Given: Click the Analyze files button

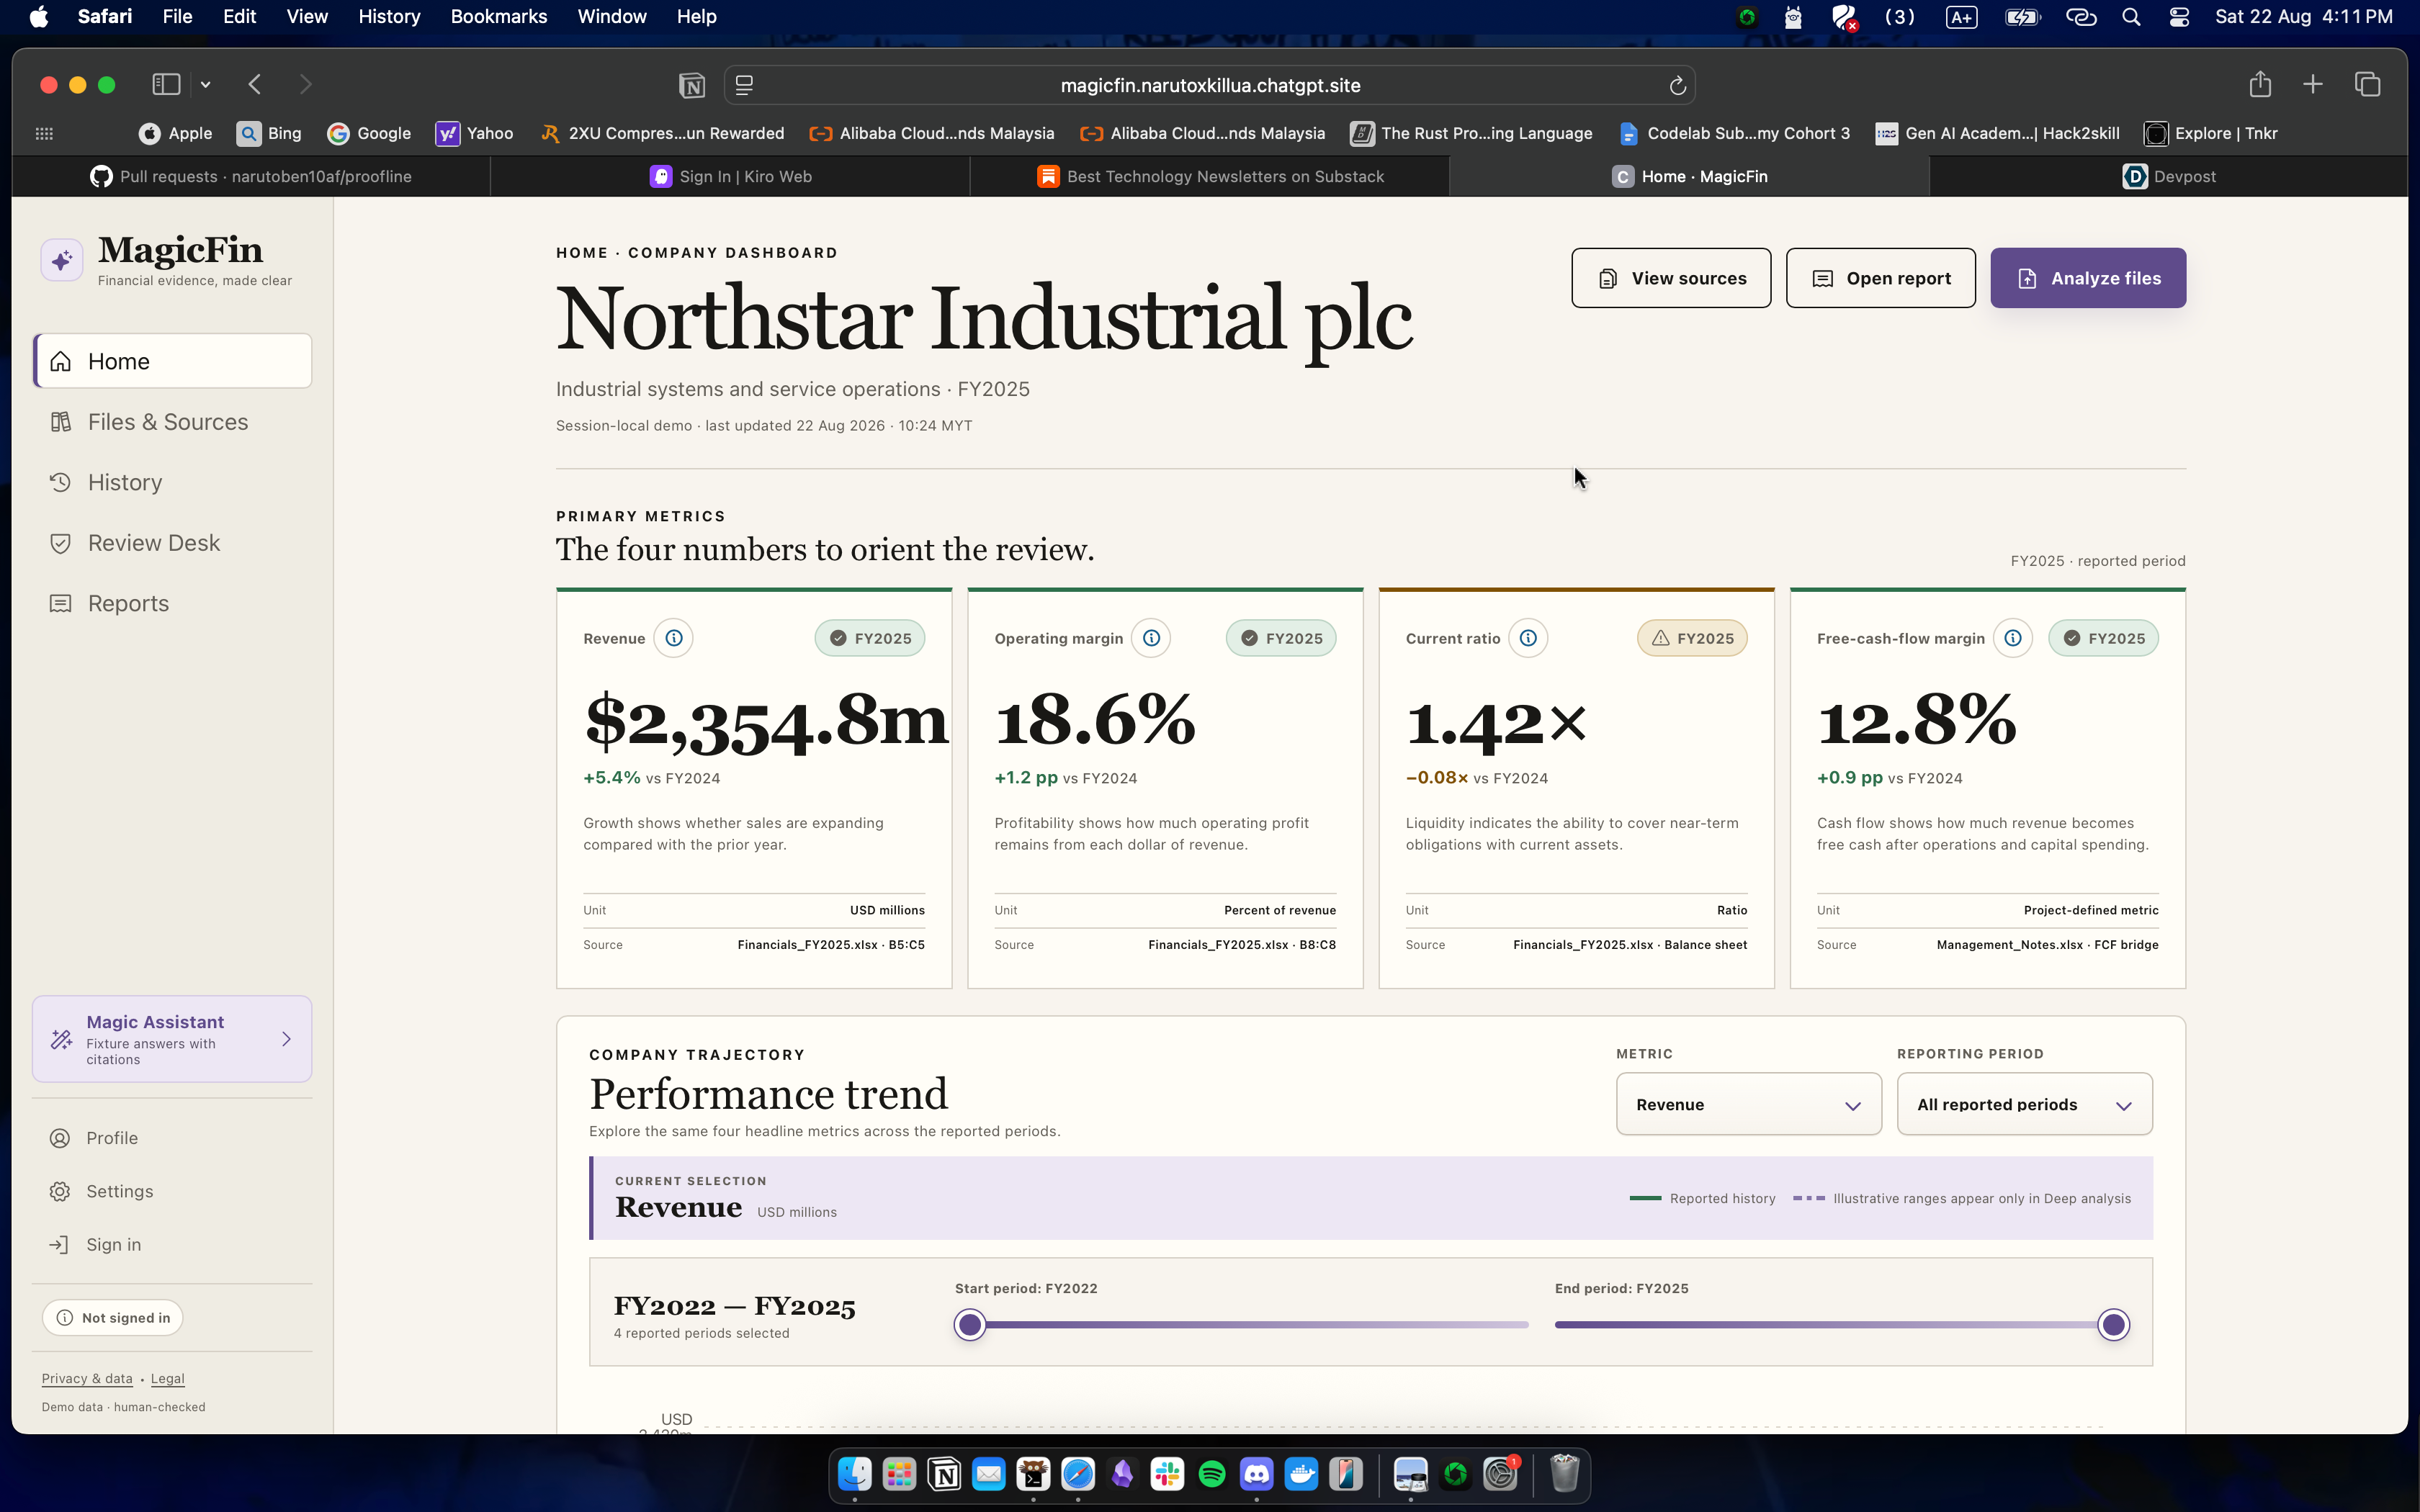Looking at the screenshot, I should [x=2088, y=278].
